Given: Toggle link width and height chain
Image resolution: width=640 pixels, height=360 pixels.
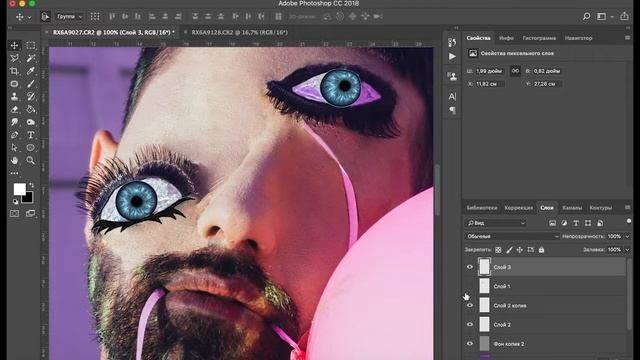Looking at the screenshot, I should click(515, 71).
